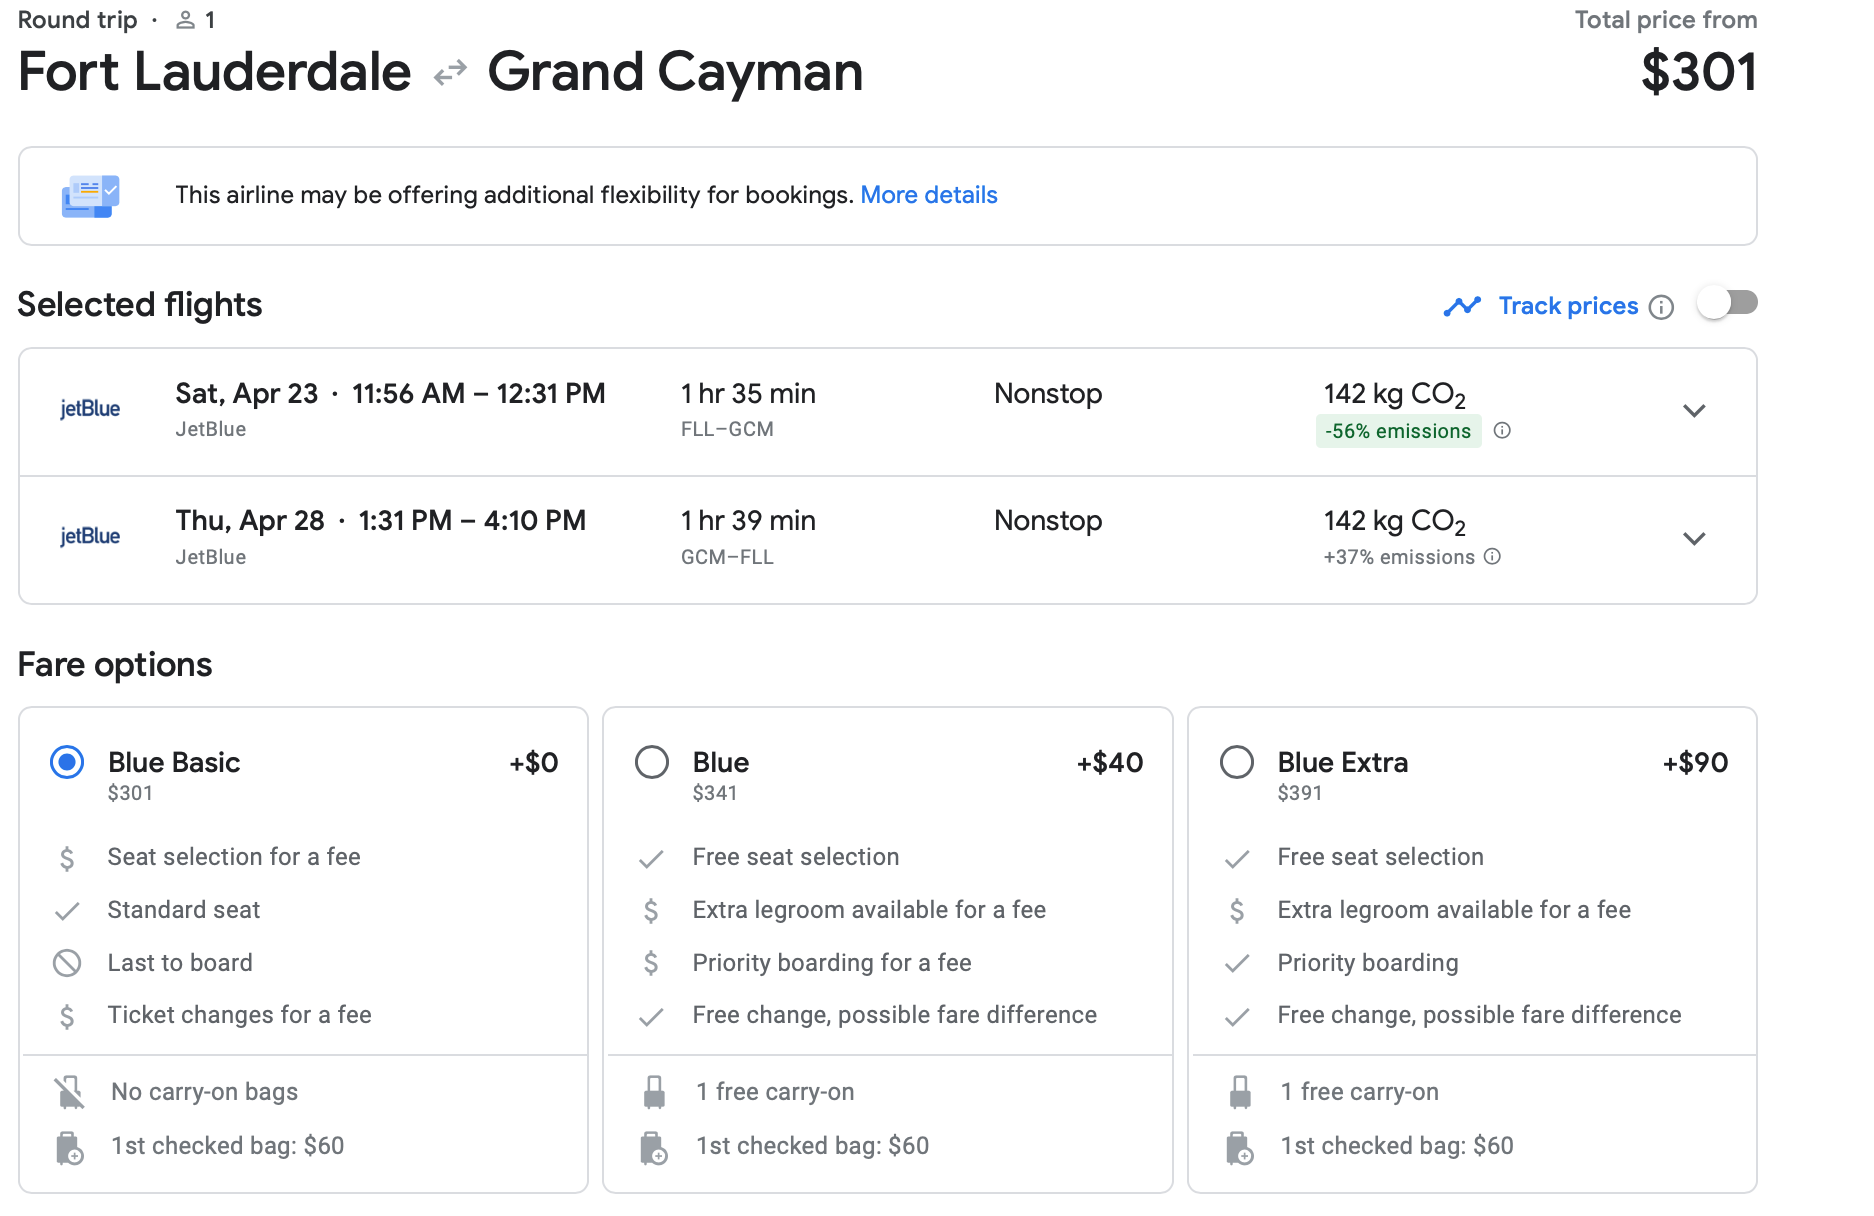Image resolution: width=1874 pixels, height=1216 pixels.
Task: Click the Blue Basic fare name
Action: pyautogui.click(x=174, y=763)
